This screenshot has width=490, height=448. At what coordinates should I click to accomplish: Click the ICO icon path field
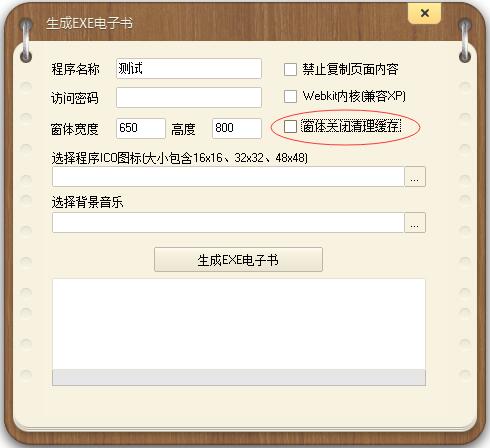click(228, 176)
